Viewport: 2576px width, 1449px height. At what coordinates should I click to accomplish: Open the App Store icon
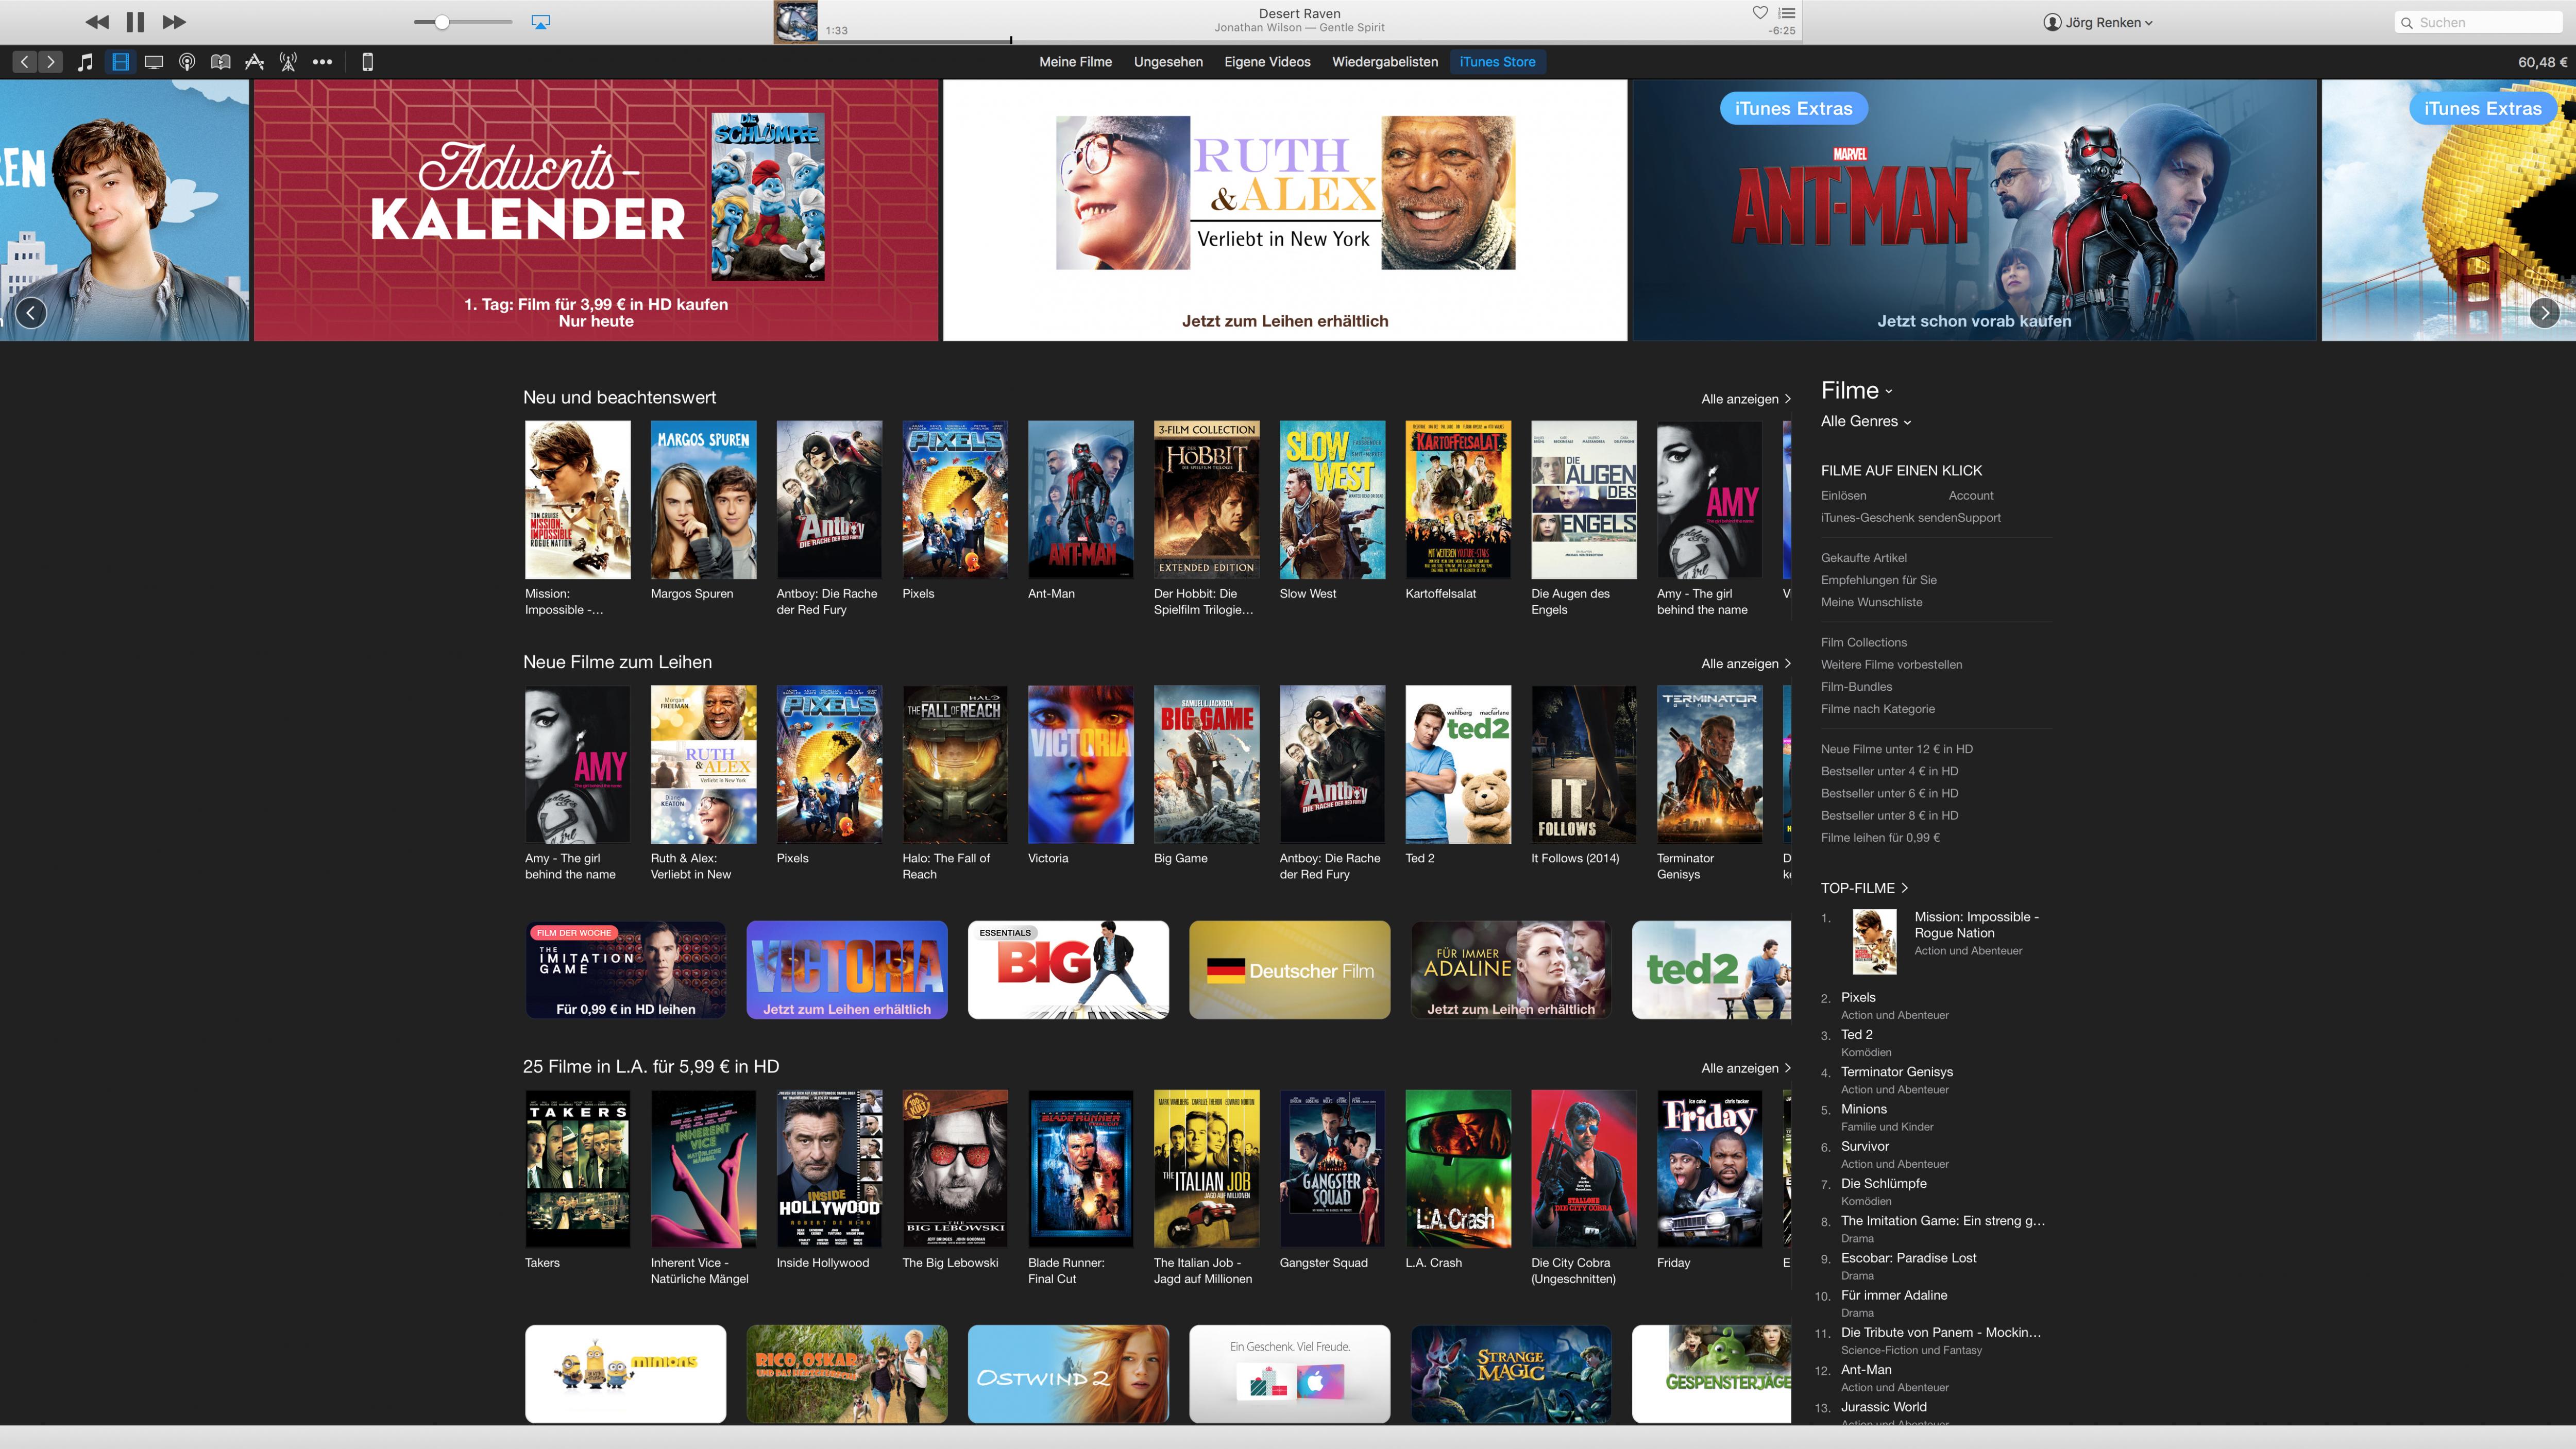254,61
